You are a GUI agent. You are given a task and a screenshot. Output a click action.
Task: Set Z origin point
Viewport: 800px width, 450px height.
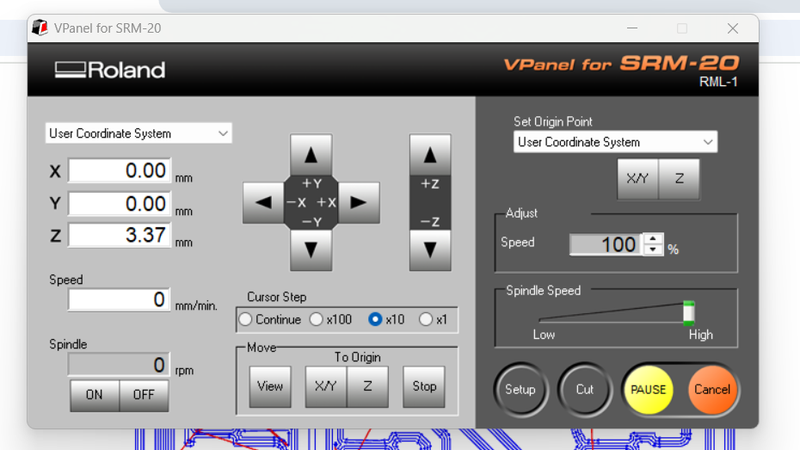click(679, 179)
